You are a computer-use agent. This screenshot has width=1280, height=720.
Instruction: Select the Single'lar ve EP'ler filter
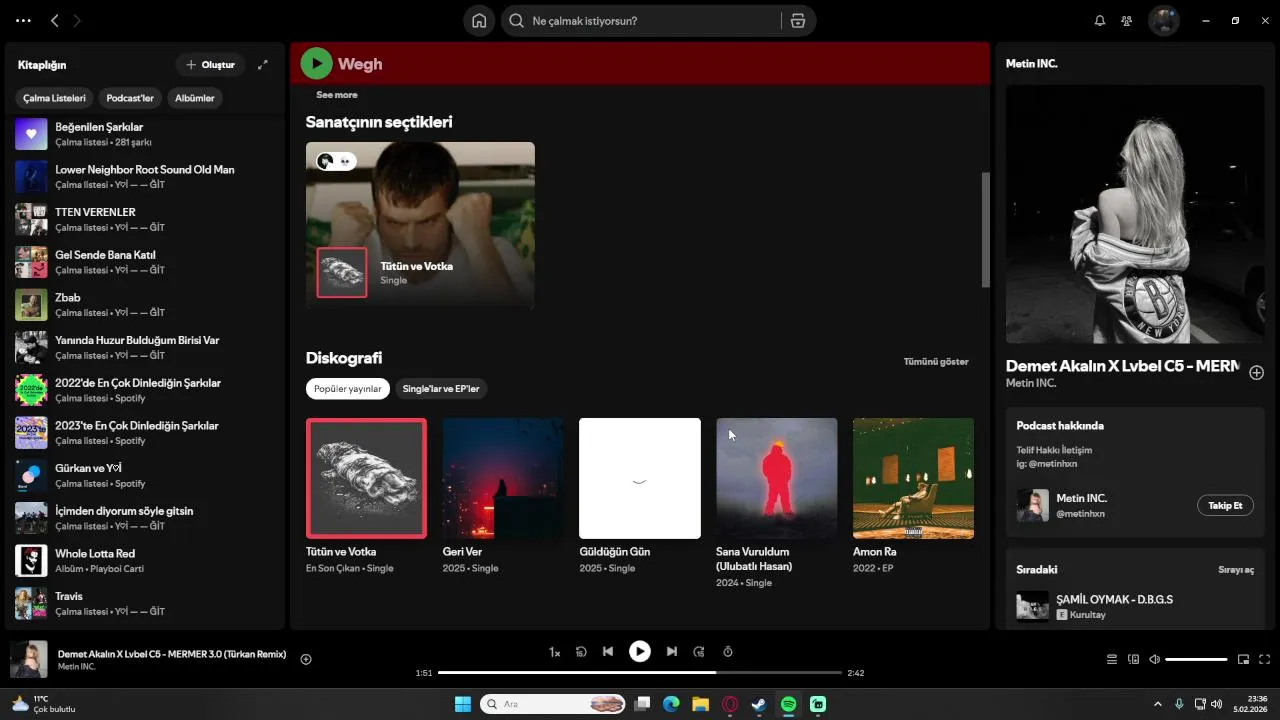441,389
